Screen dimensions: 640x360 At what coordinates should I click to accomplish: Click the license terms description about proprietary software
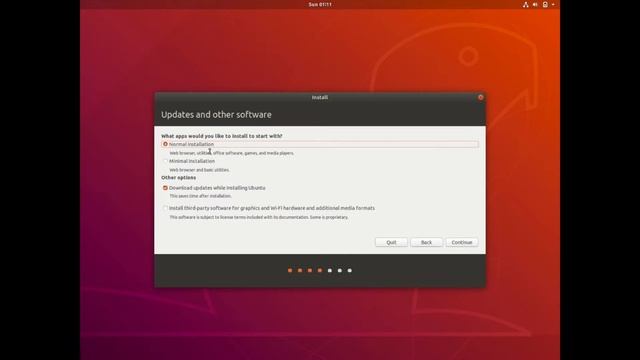tap(259, 217)
